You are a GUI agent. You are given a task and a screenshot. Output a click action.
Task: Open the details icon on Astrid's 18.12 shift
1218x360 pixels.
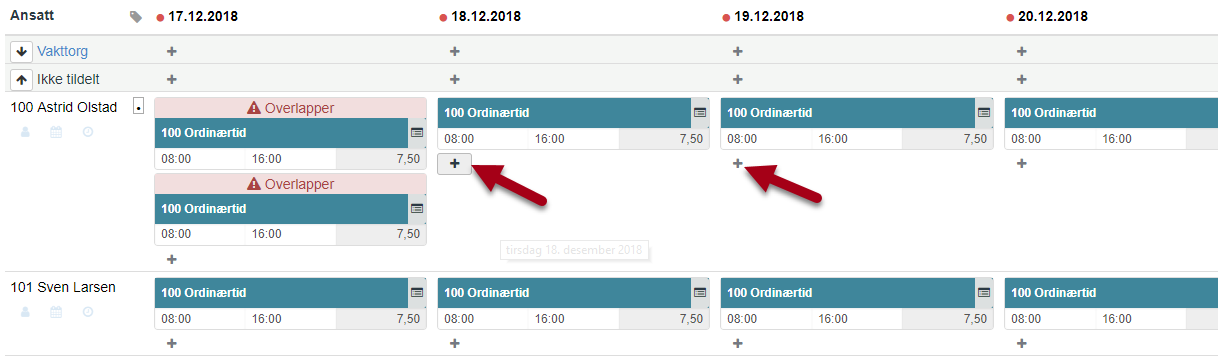(x=700, y=113)
